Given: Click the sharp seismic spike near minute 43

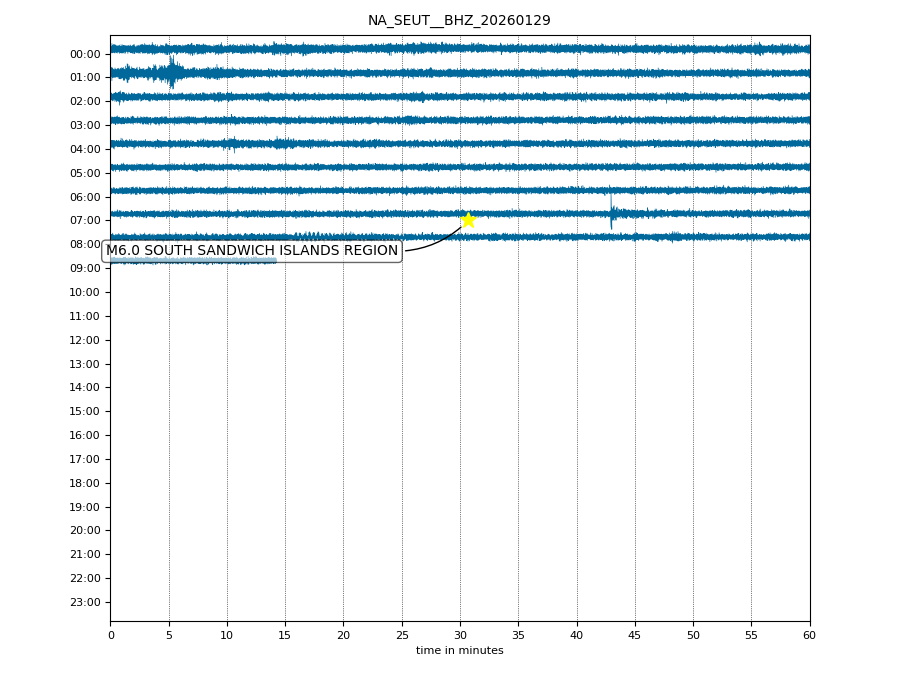Looking at the screenshot, I should coord(611,208).
